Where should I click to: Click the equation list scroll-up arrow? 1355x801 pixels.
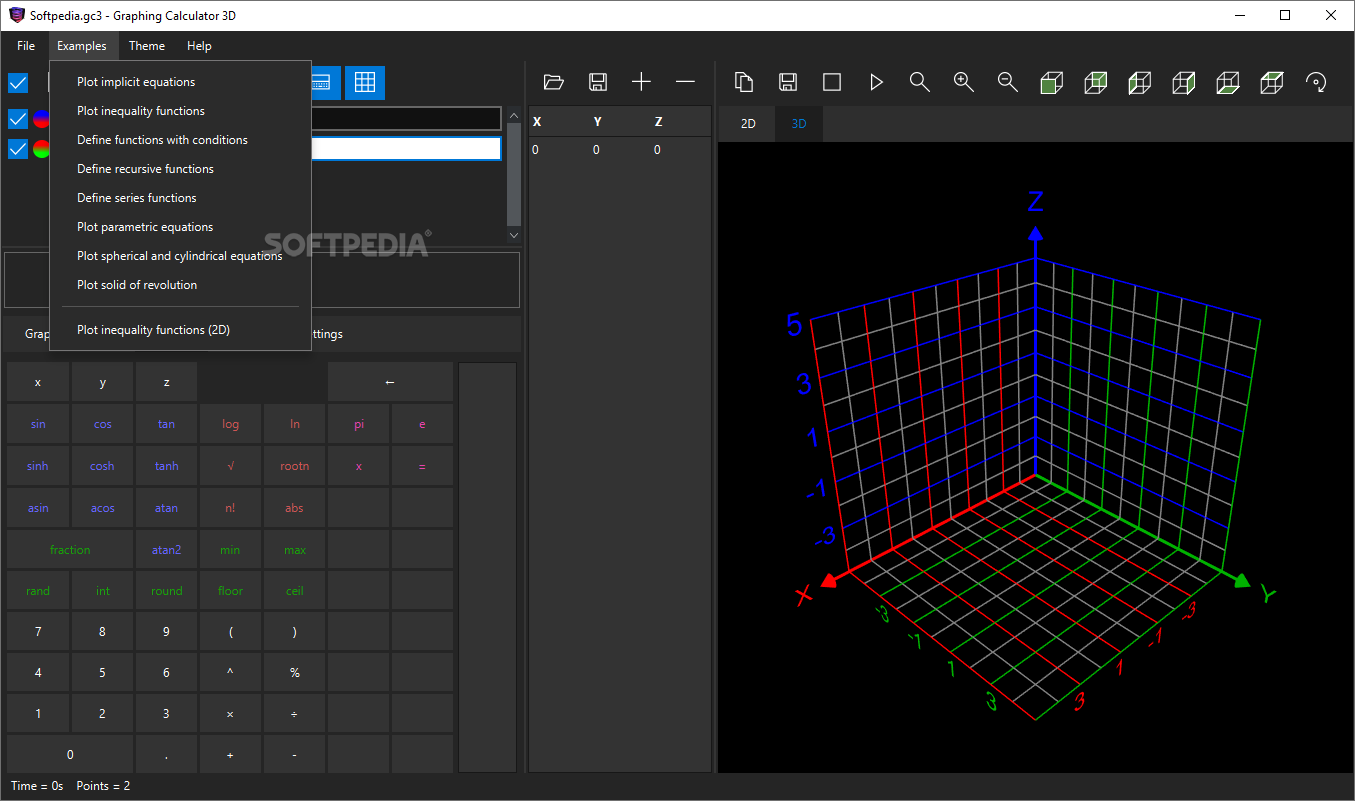(x=514, y=115)
